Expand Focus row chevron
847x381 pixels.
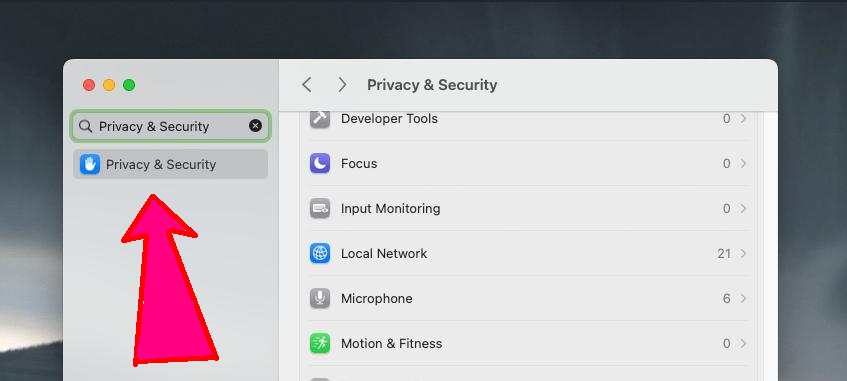(x=743, y=163)
